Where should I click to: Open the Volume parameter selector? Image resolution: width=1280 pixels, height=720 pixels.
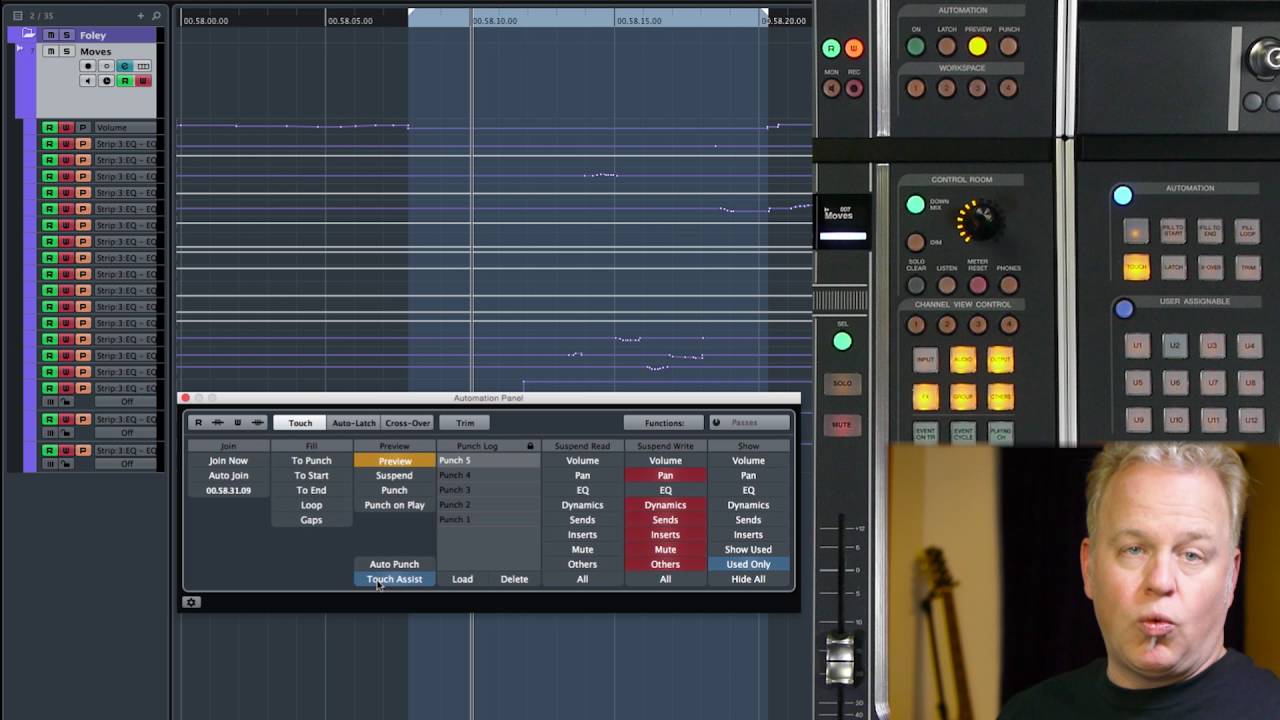[125, 127]
